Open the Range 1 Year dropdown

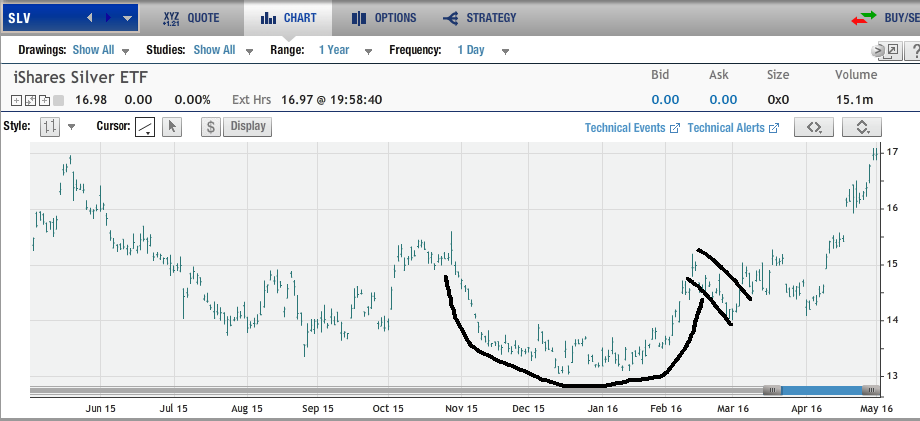coord(345,50)
